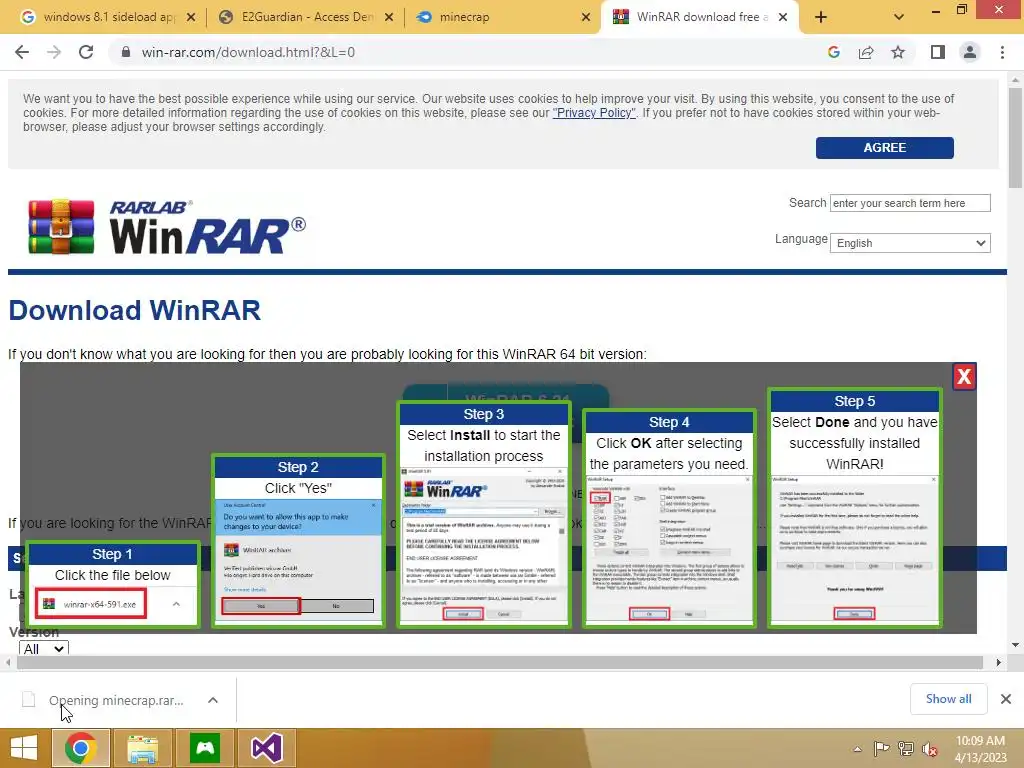Expand the minecrap.rar download options chevron
Screen dimensions: 1024x768
click(x=213, y=700)
